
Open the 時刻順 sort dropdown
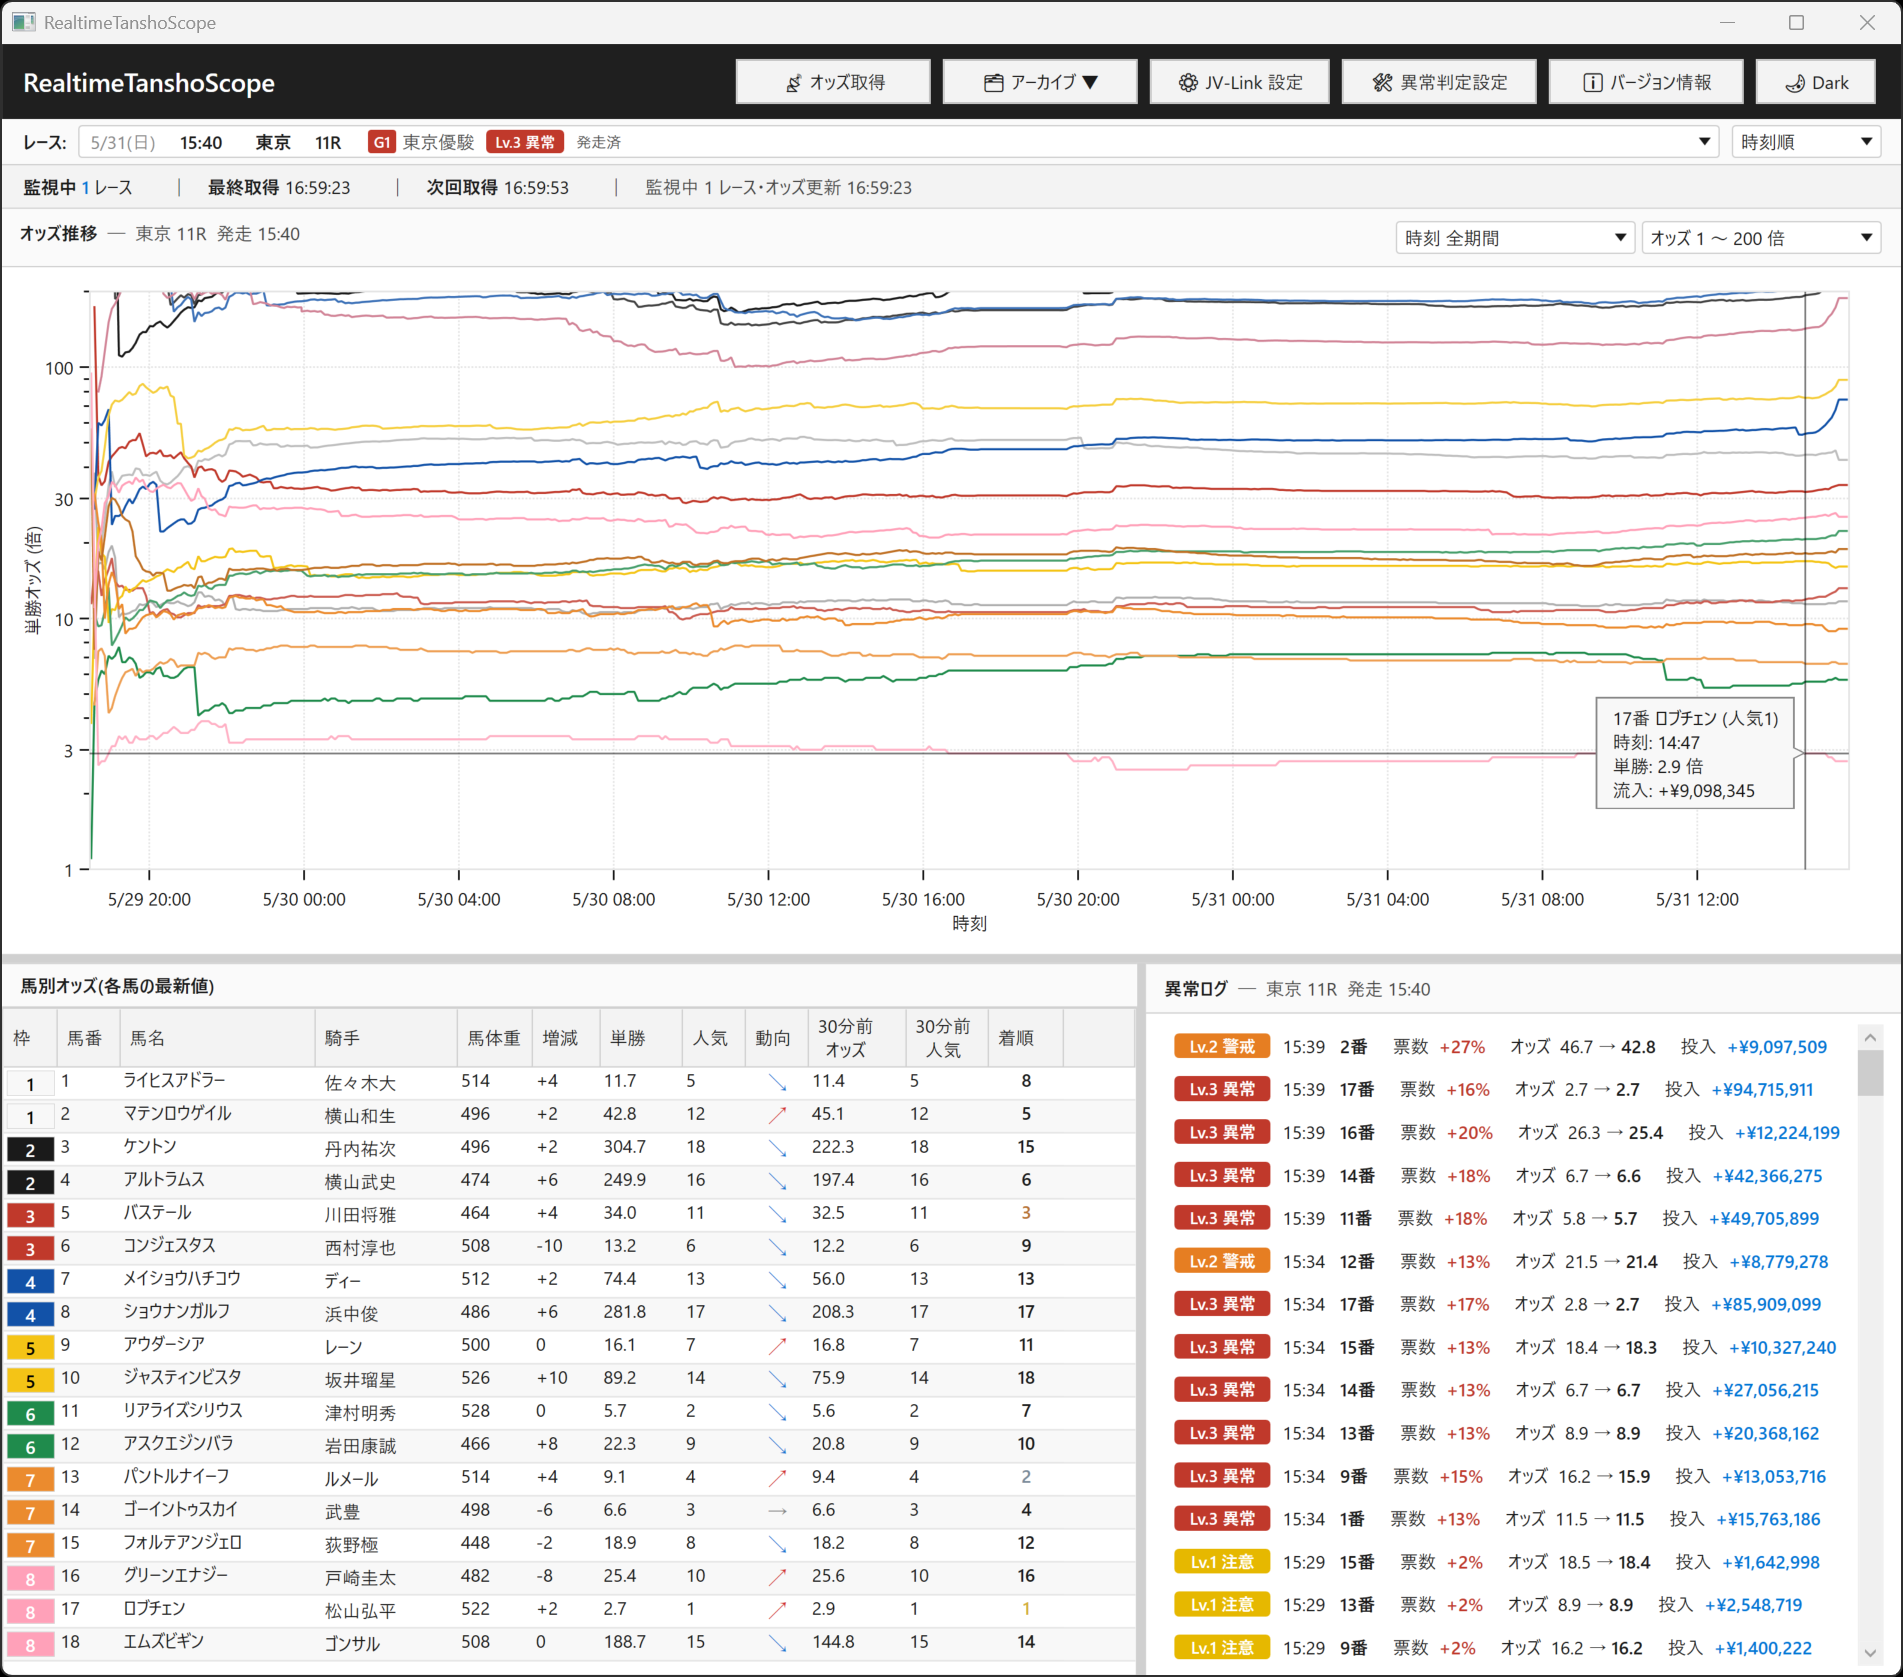tap(1806, 142)
